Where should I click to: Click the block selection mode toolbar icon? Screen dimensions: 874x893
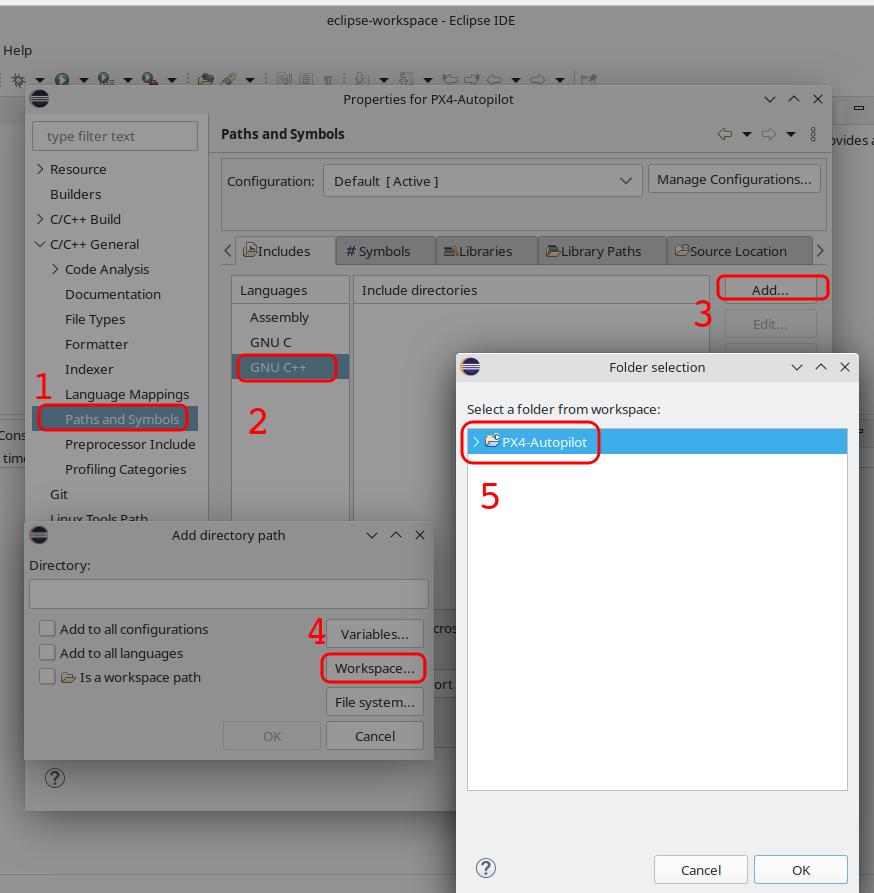[306, 79]
